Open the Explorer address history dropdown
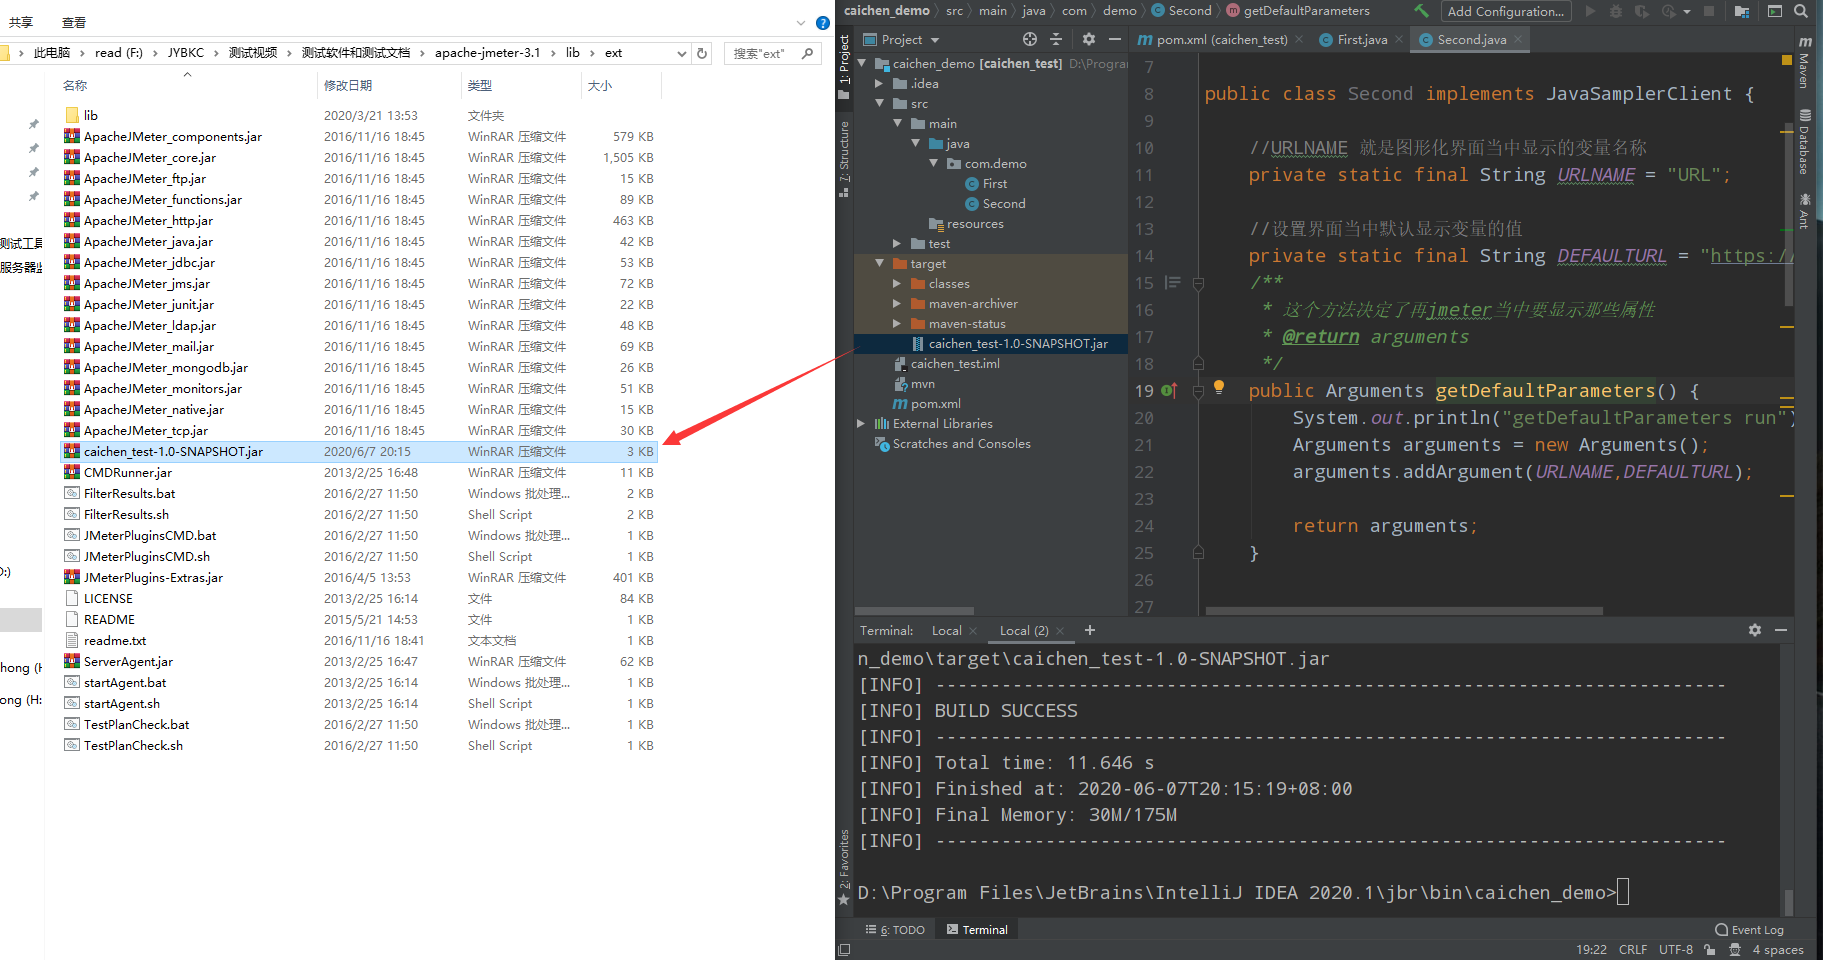 tap(682, 53)
